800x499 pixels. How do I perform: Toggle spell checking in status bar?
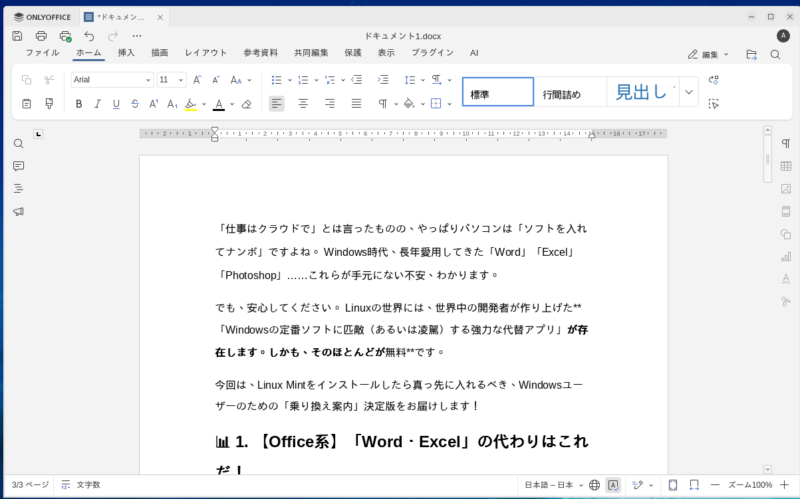tap(613, 485)
